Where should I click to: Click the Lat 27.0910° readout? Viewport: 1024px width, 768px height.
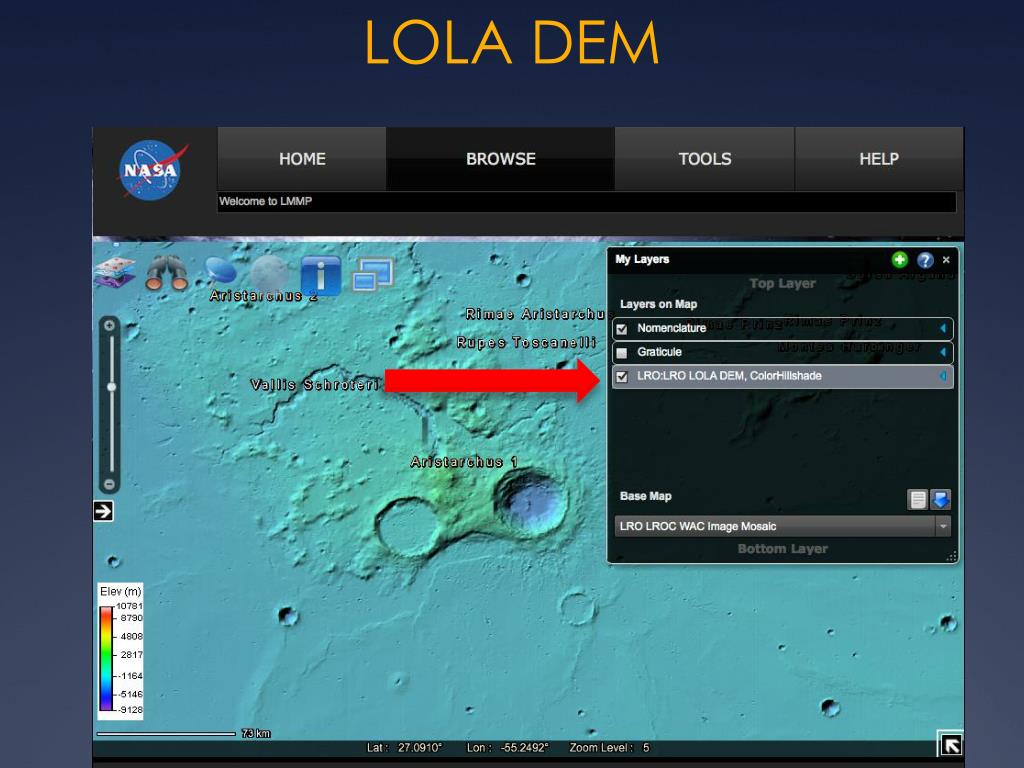click(404, 748)
